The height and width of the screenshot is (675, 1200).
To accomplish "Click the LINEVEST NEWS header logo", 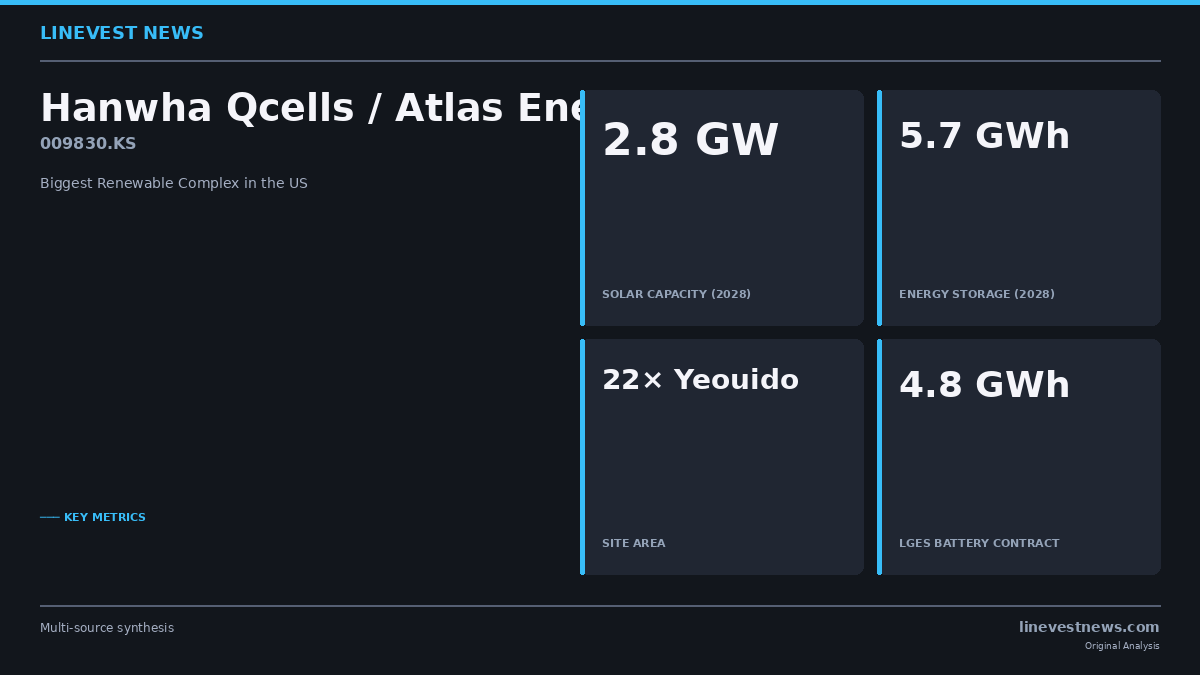I will (122, 34).
